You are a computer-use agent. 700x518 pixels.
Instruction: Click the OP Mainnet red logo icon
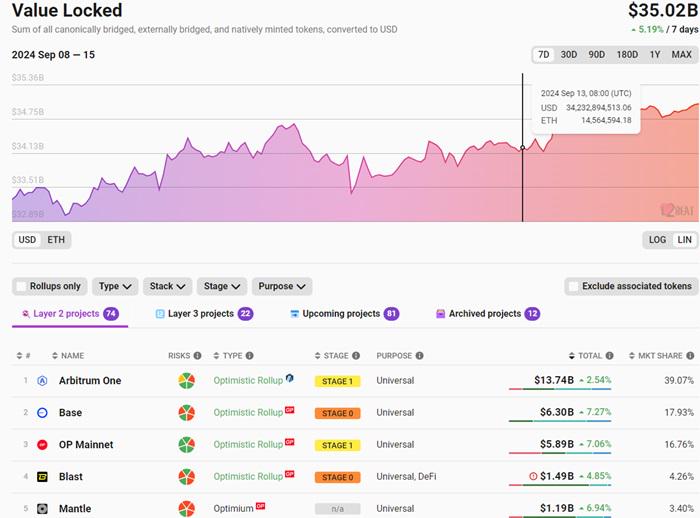pyautogui.click(x=43, y=445)
